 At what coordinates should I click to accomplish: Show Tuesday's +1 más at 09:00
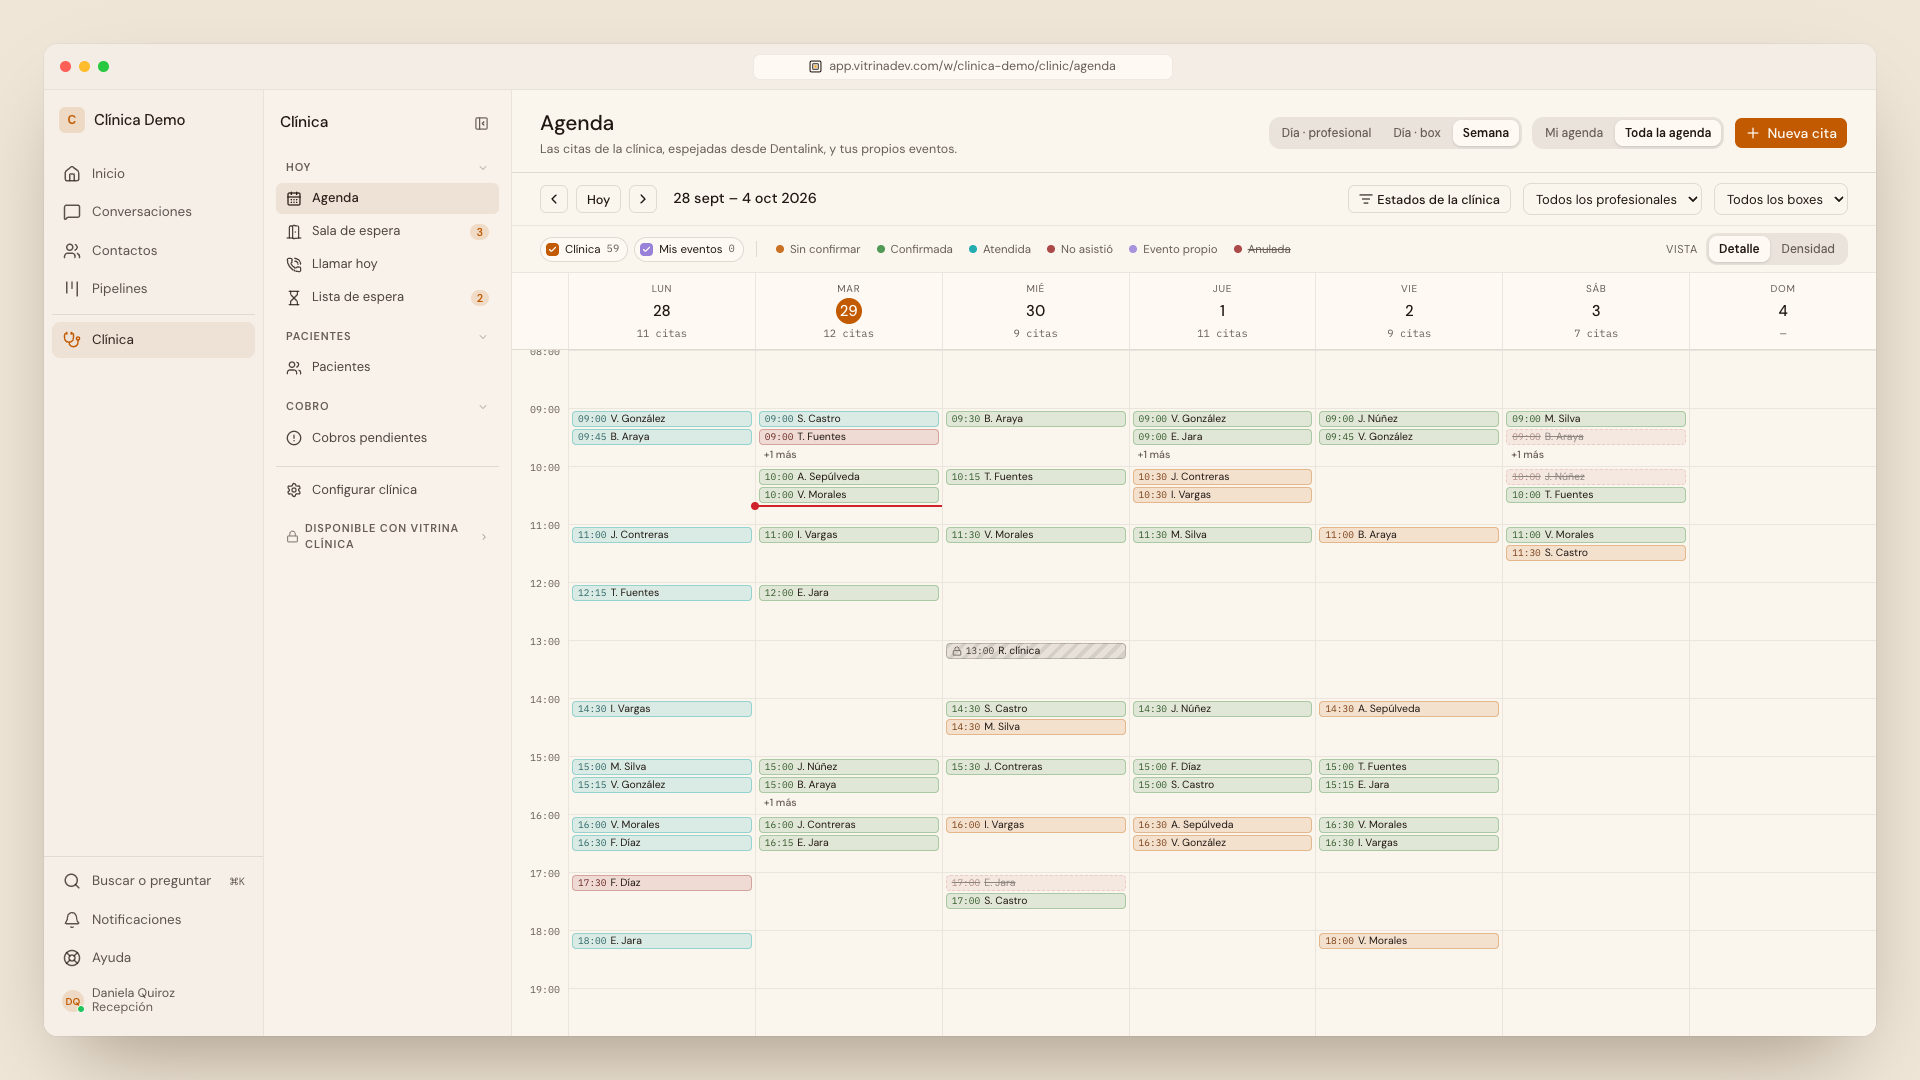coord(780,455)
